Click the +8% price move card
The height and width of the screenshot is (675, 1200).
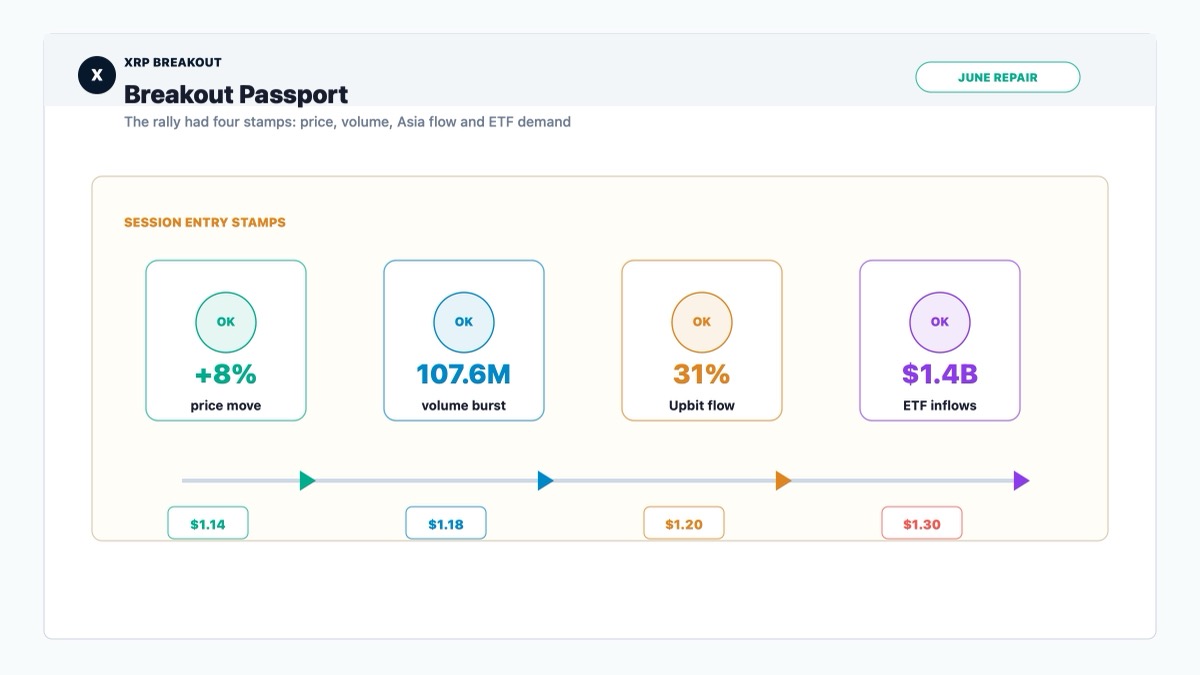[226, 340]
